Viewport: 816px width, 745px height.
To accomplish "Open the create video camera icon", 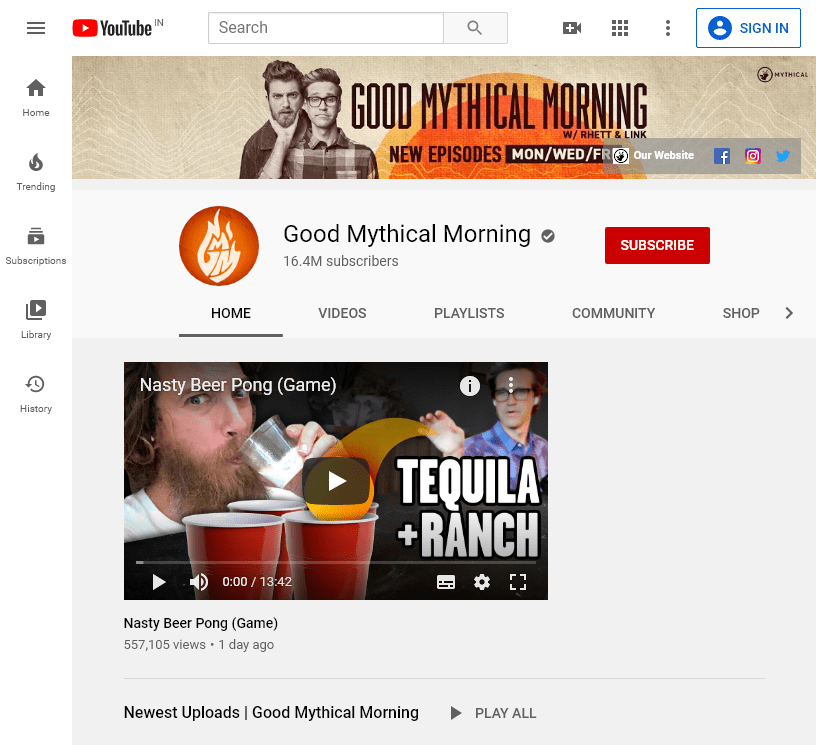I will [x=572, y=28].
